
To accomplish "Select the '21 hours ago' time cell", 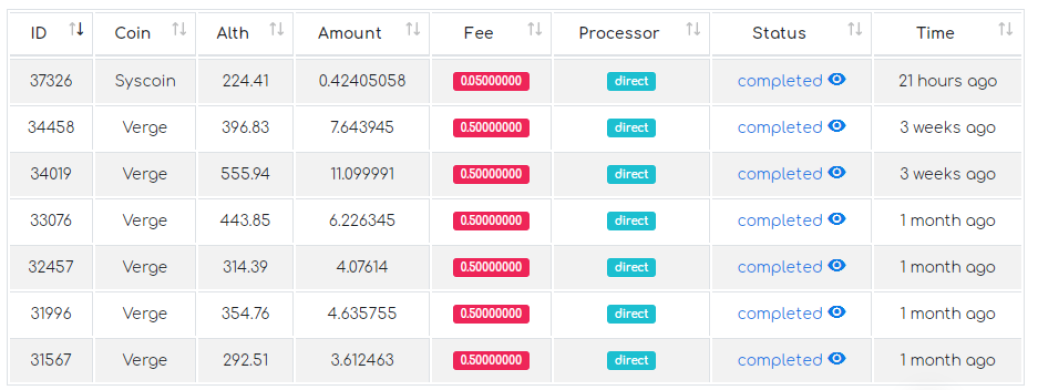I will point(947,81).
